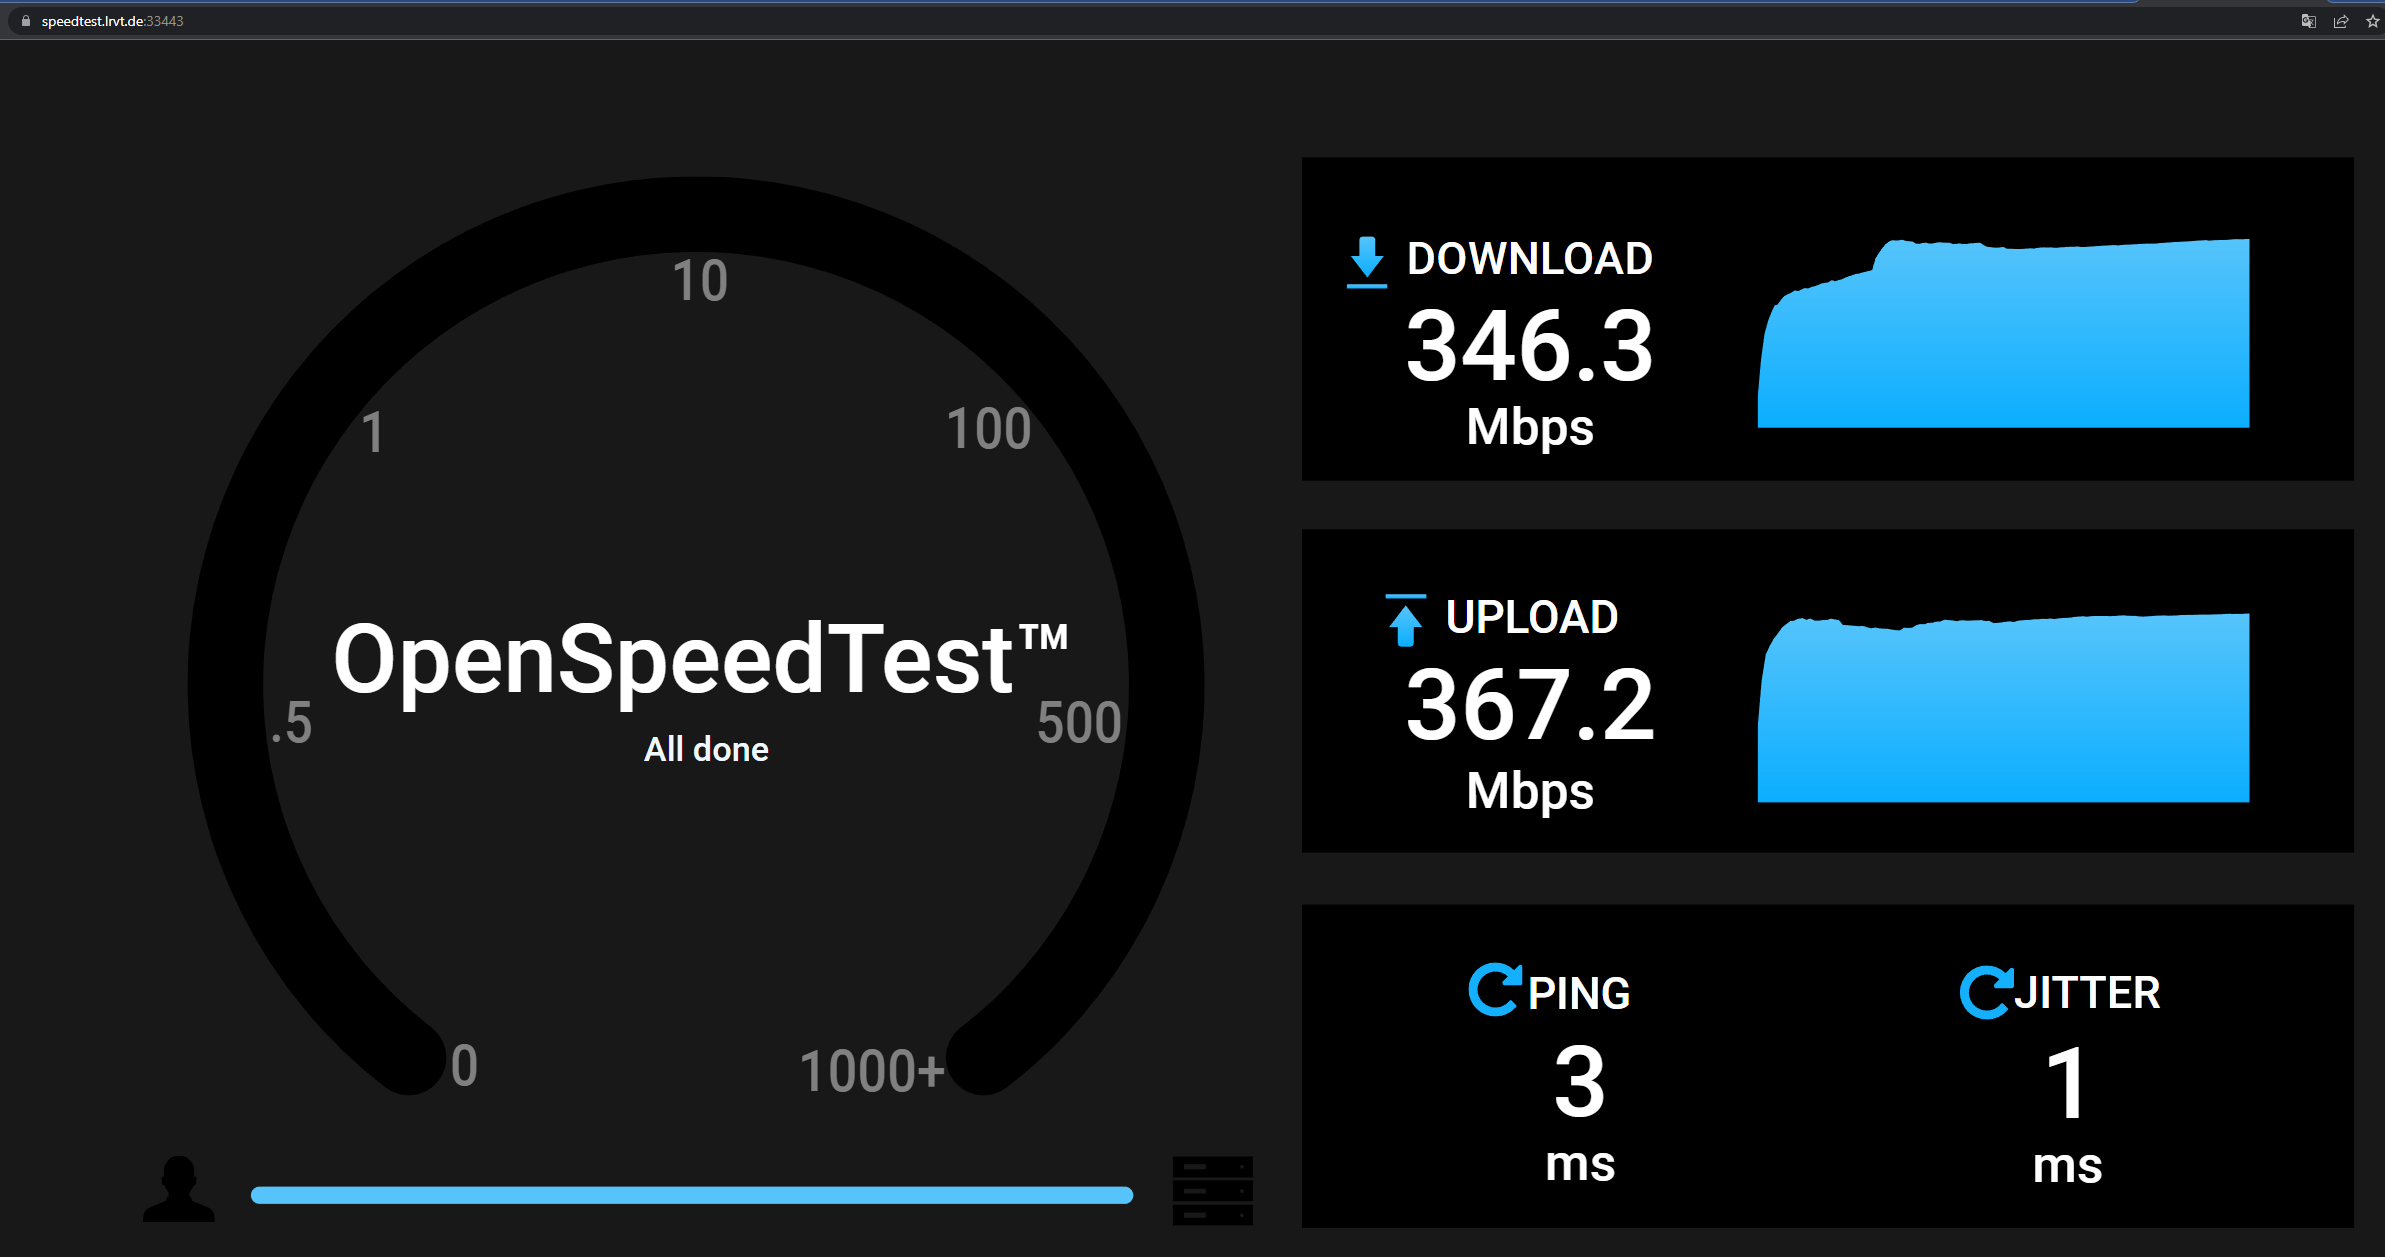Click the circular ping refresh icon
Screen dimensions: 2385x1257
1494,990
